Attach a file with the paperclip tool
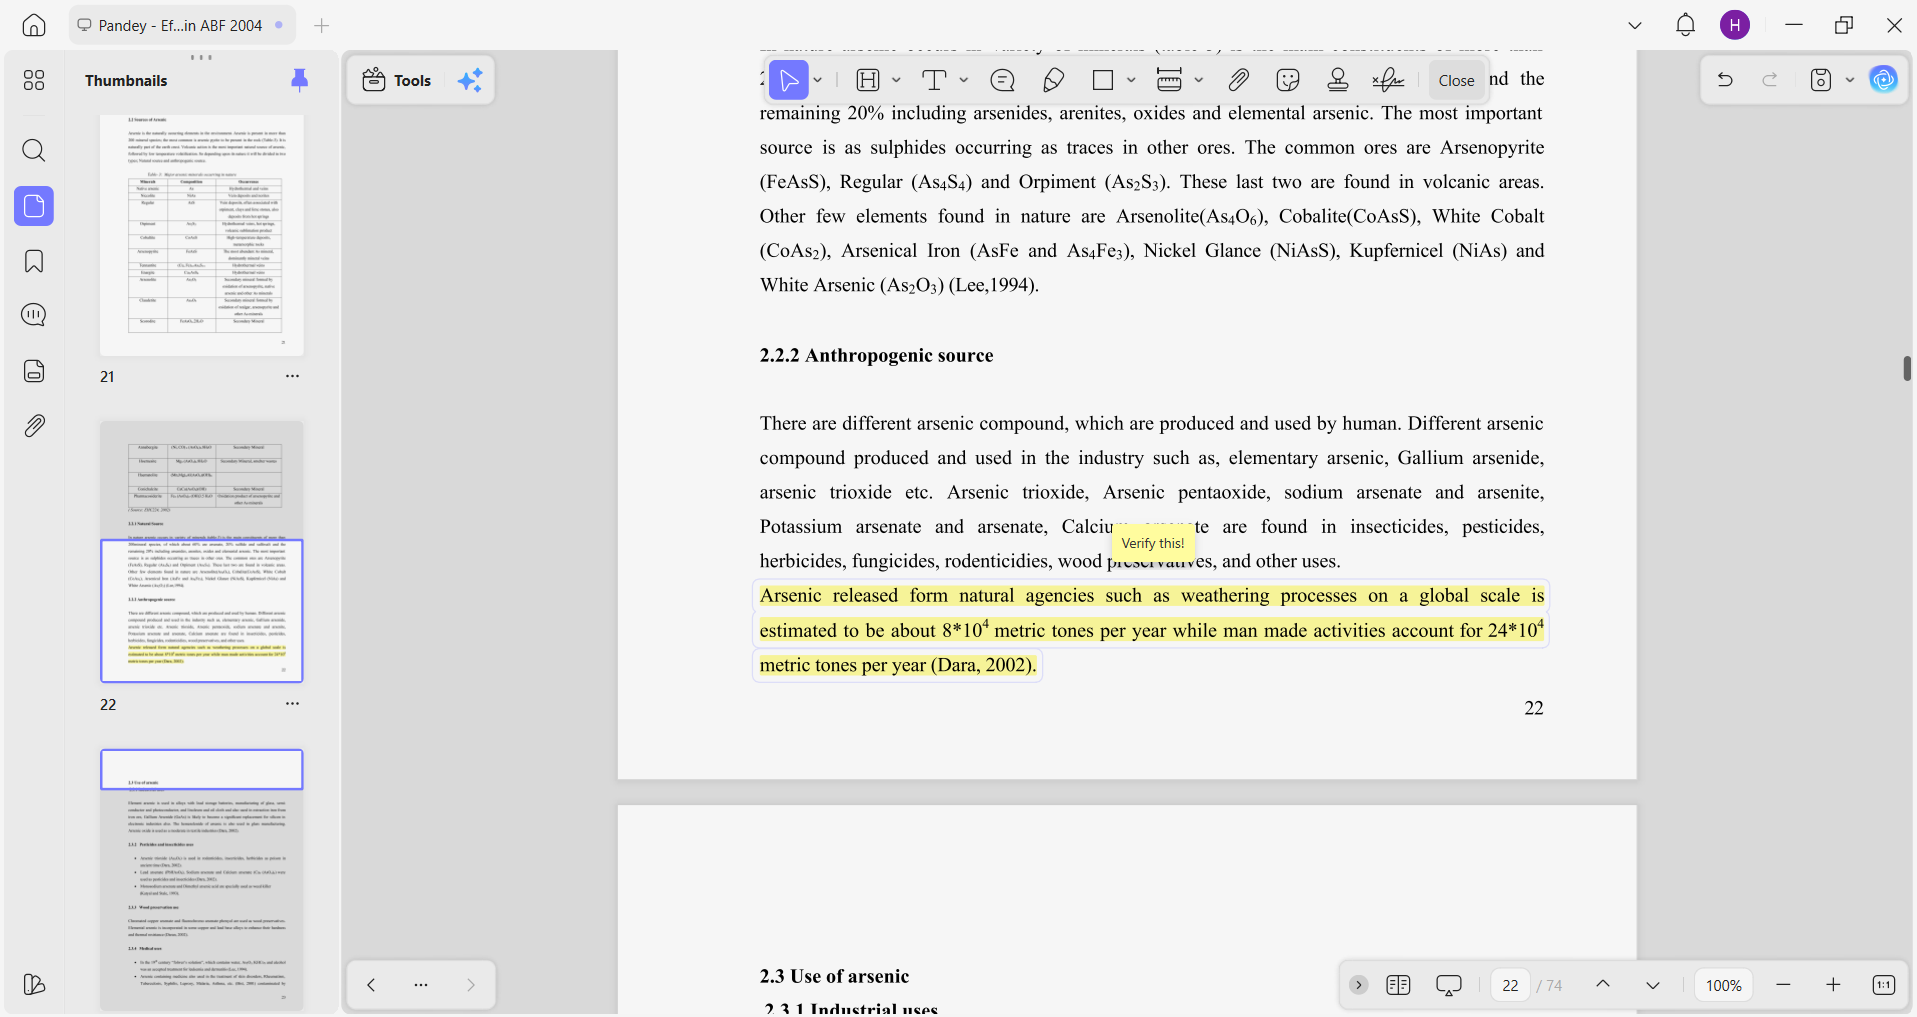The height and width of the screenshot is (1017, 1917). click(x=1239, y=80)
